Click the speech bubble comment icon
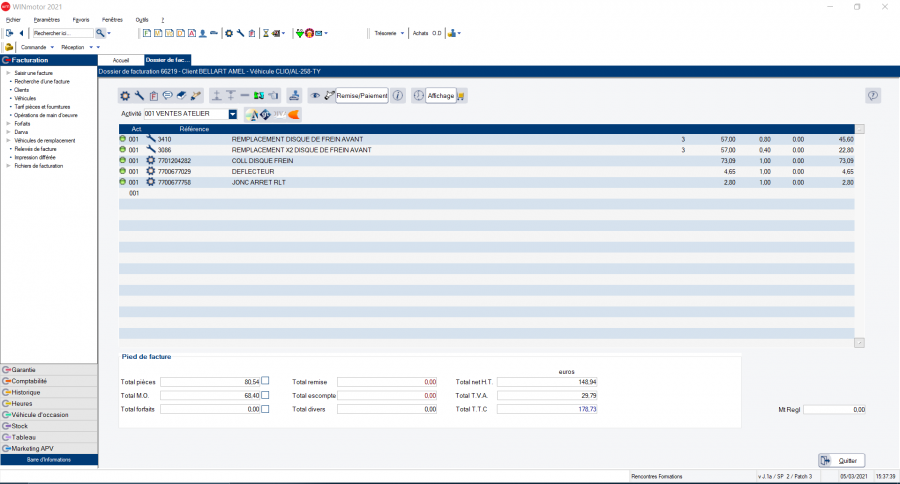Image resolution: width=900 pixels, height=484 pixels. pyautogui.click(x=168, y=96)
